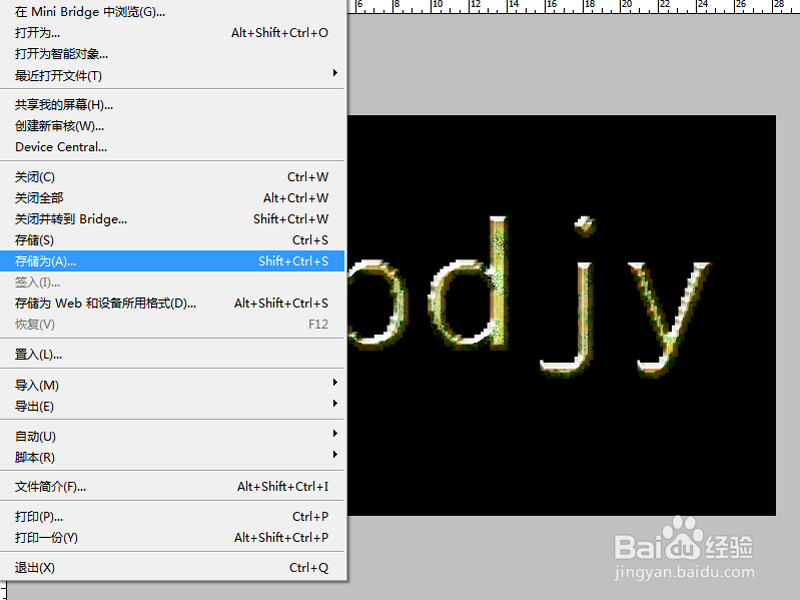
Task: Select highlighted 存储为(A)... menu item
Action: [172, 261]
